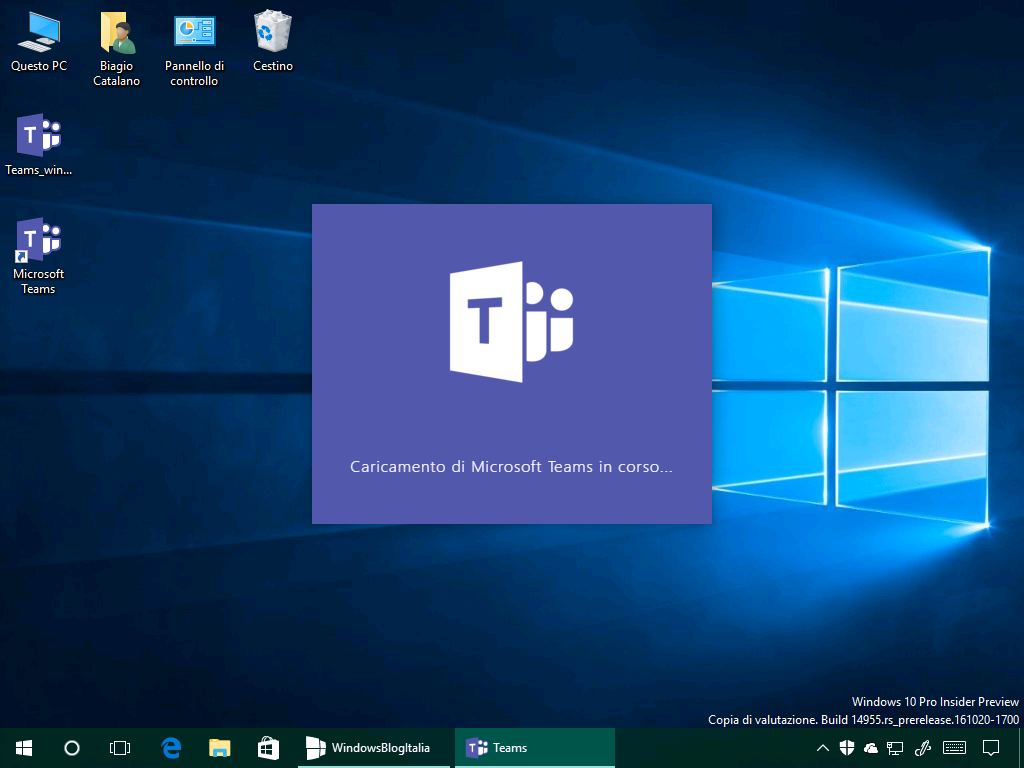This screenshot has width=1024, height=768.
Task: Open Task View from the taskbar
Action: click(120, 748)
